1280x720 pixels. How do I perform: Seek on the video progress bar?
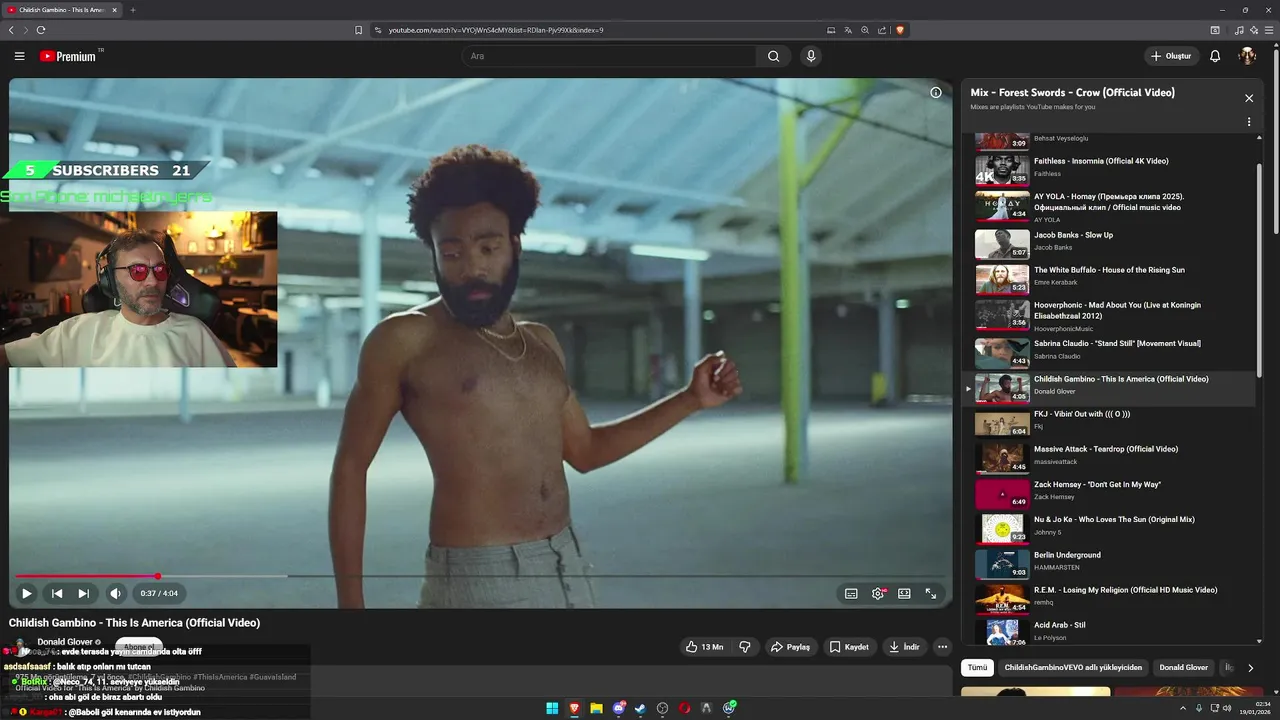pyautogui.click(x=480, y=576)
